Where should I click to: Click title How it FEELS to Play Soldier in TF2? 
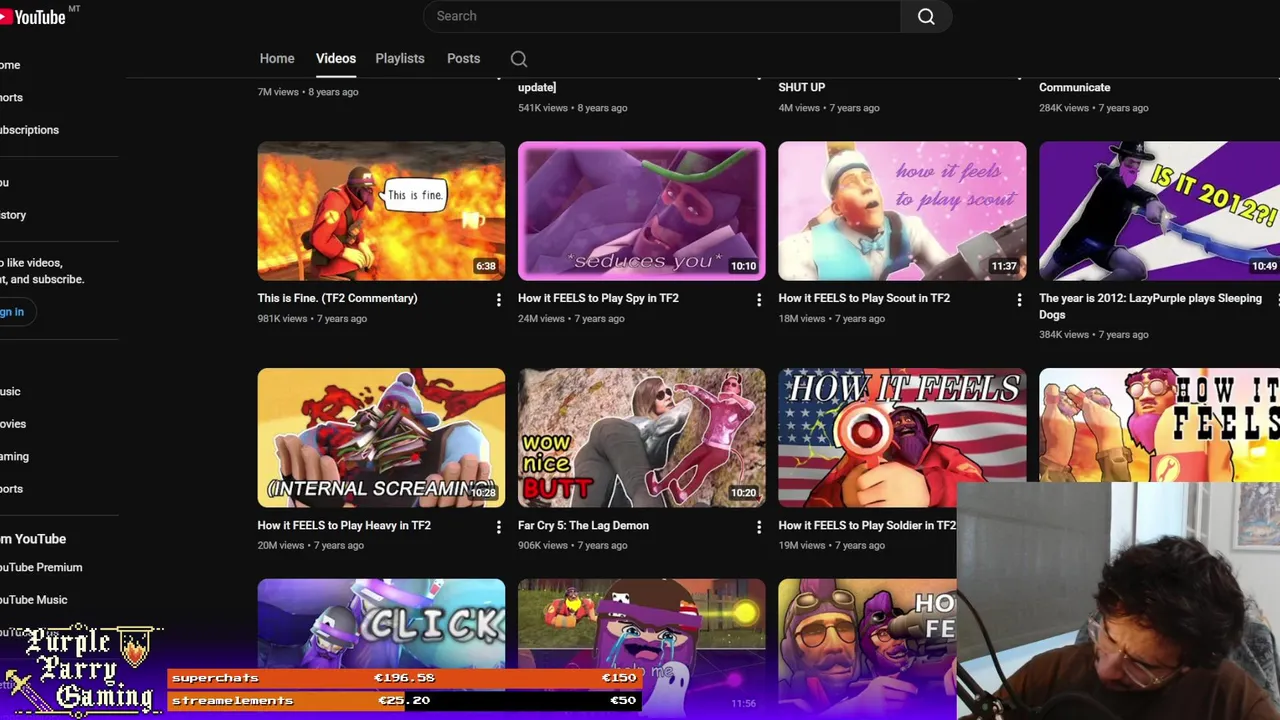point(867,525)
